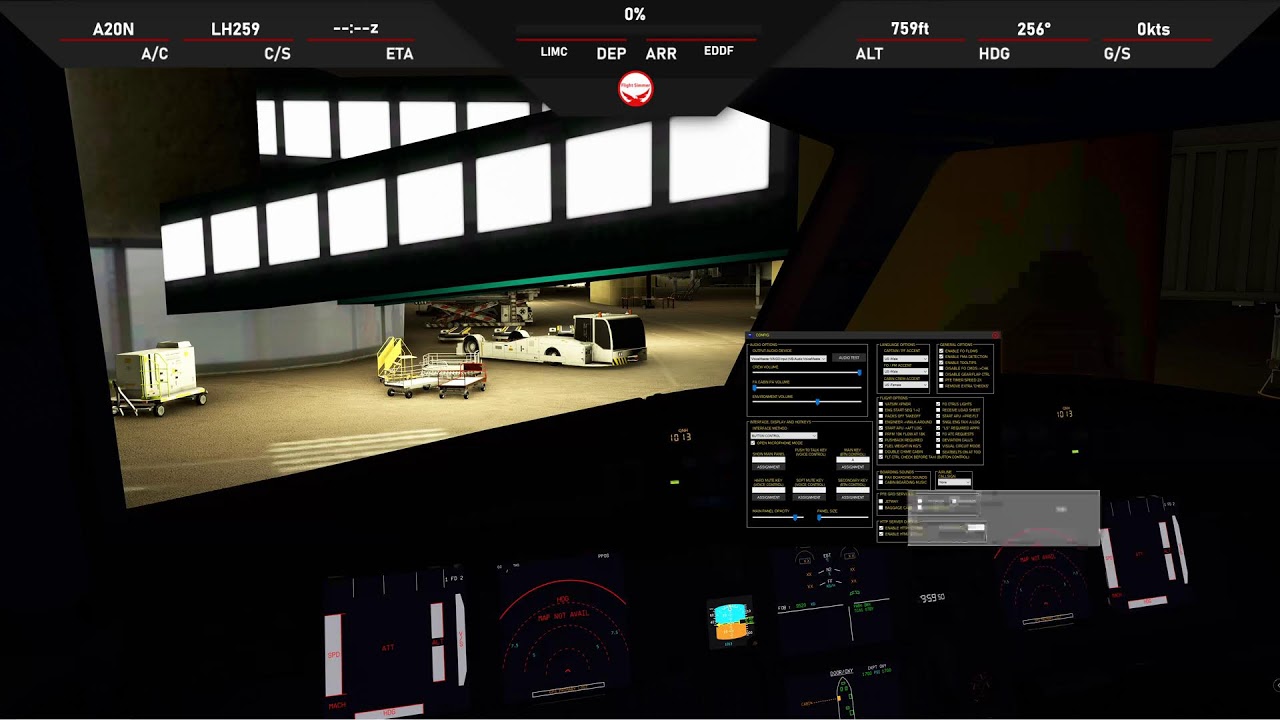Screen dimensions: 1280x720
Task: Adjust the FA Cabin PA Volume slider
Action: 807,388
